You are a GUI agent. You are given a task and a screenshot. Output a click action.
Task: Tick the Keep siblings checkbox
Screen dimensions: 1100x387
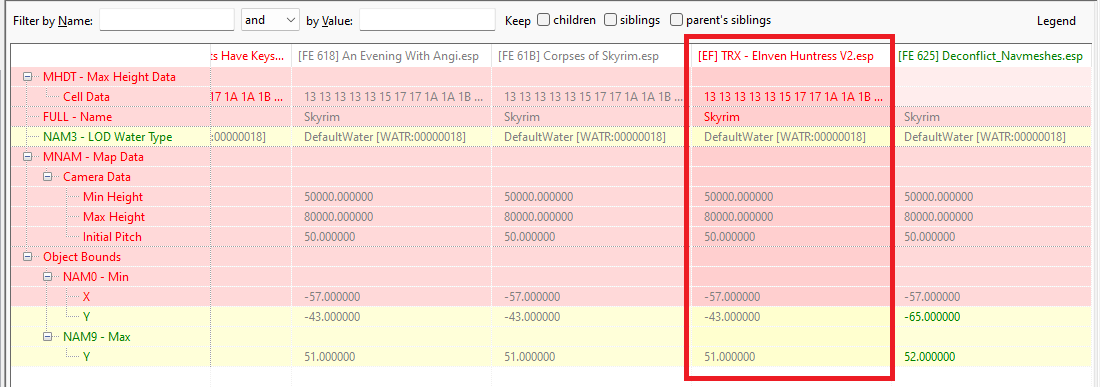pos(610,20)
